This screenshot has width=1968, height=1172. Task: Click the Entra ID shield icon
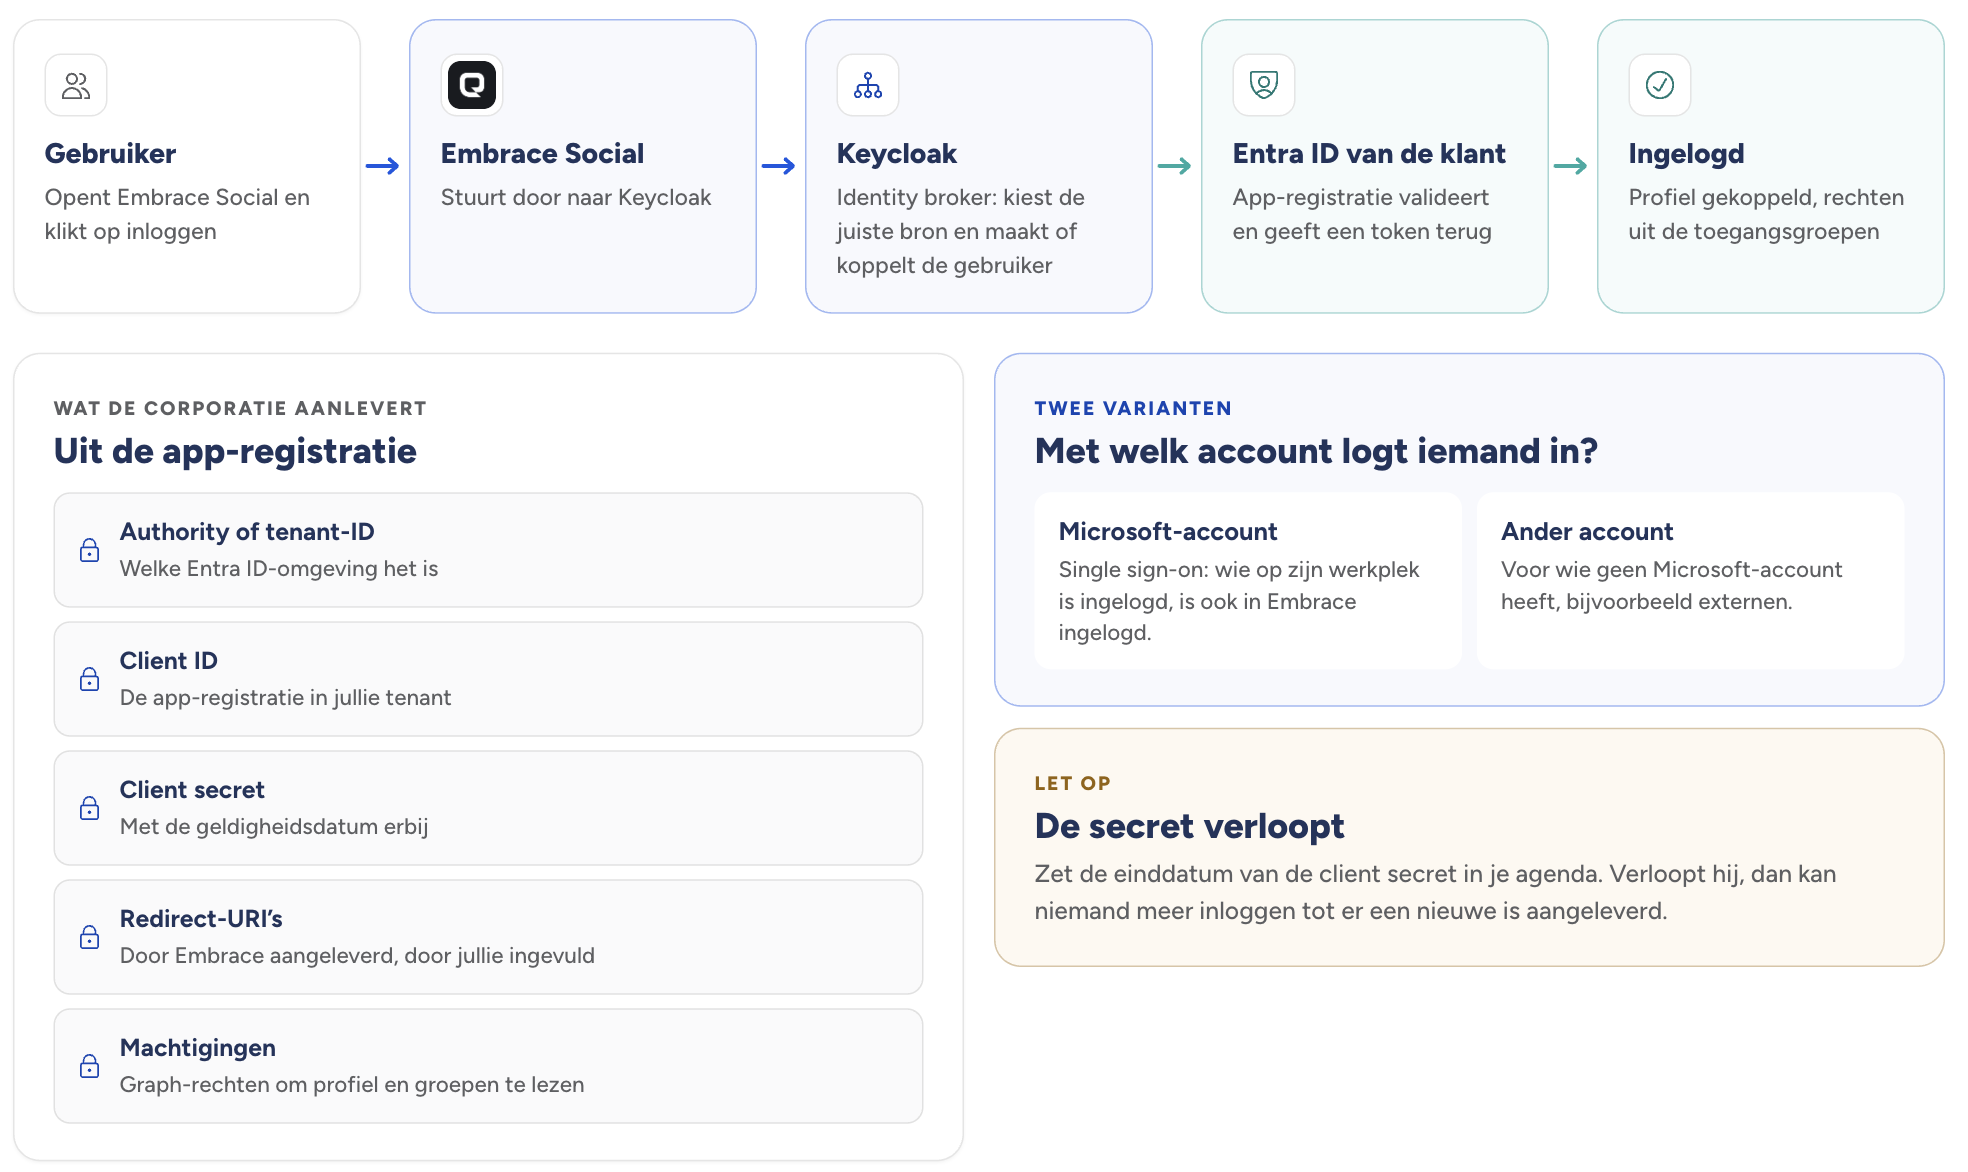(x=1264, y=85)
